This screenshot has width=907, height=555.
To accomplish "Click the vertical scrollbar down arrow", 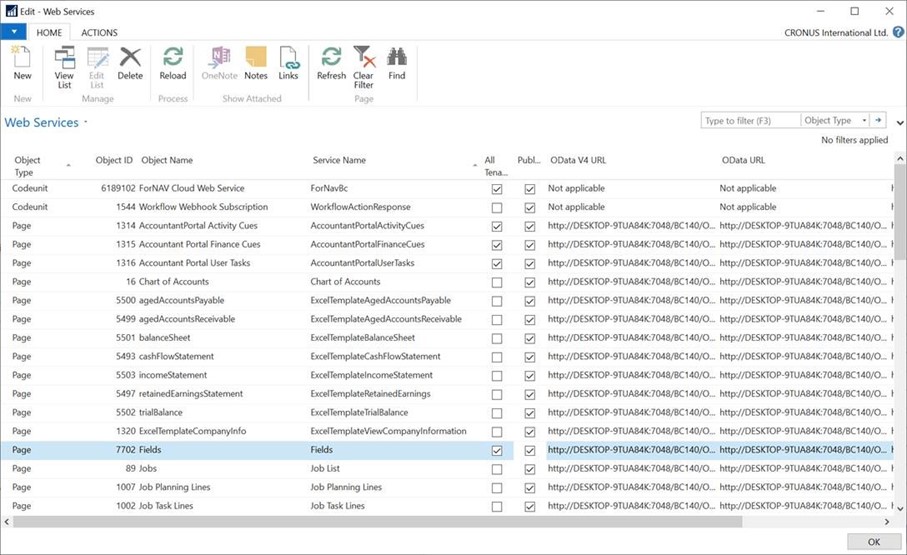I will tap(899, 508).
